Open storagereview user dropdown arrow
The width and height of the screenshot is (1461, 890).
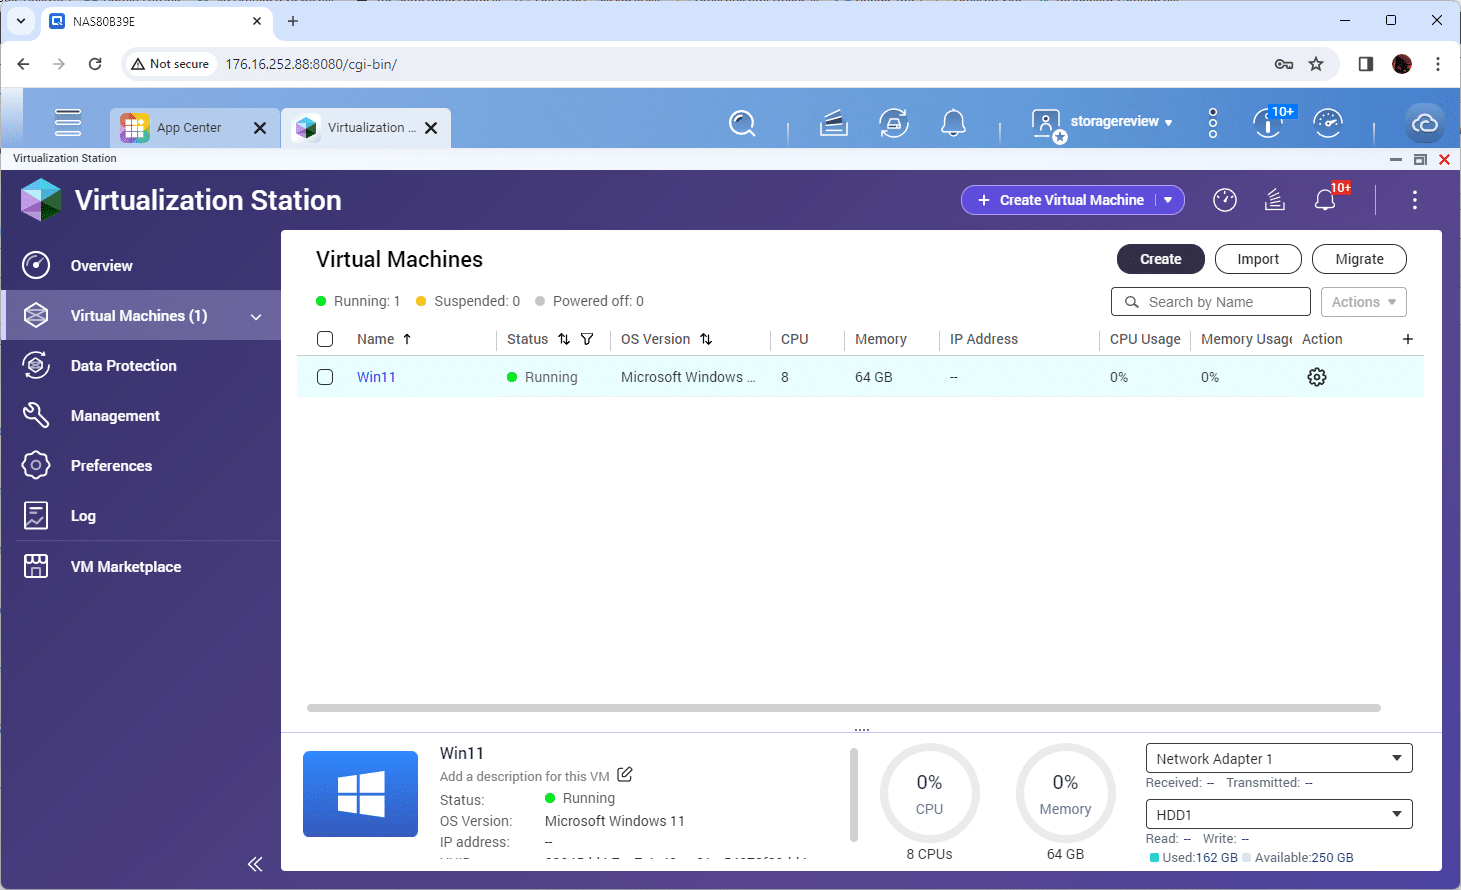pos(1168,123)
